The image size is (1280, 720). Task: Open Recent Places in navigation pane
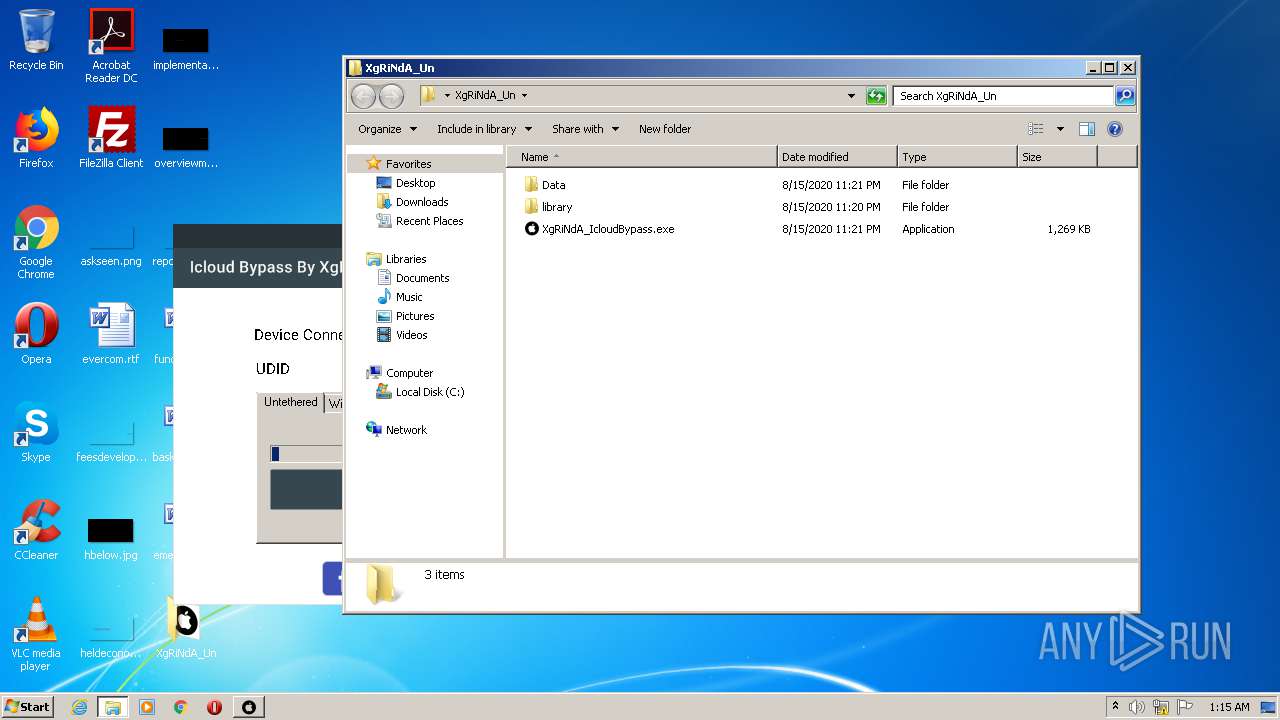point(429,221)
